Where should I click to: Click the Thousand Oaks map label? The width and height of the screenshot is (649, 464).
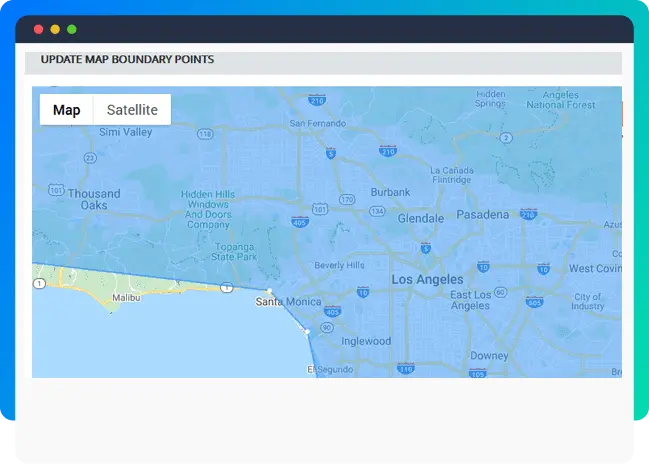[x=94, y=199]
